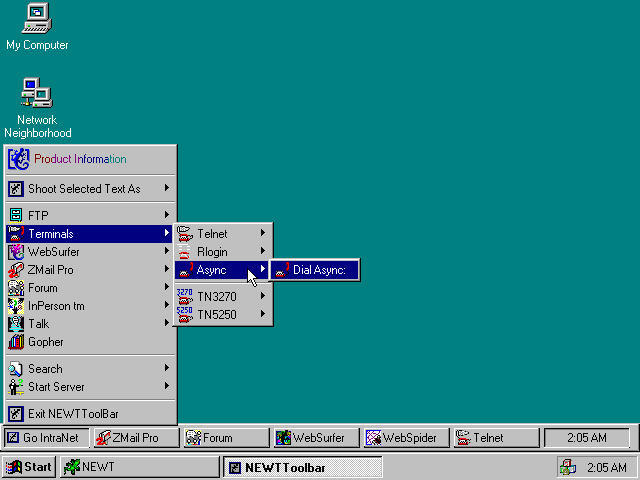Click the Search magnifier icon
Image resolution: width=640 pixels, height=480 pixels.
pyautogui.click(x=16, y=369)
